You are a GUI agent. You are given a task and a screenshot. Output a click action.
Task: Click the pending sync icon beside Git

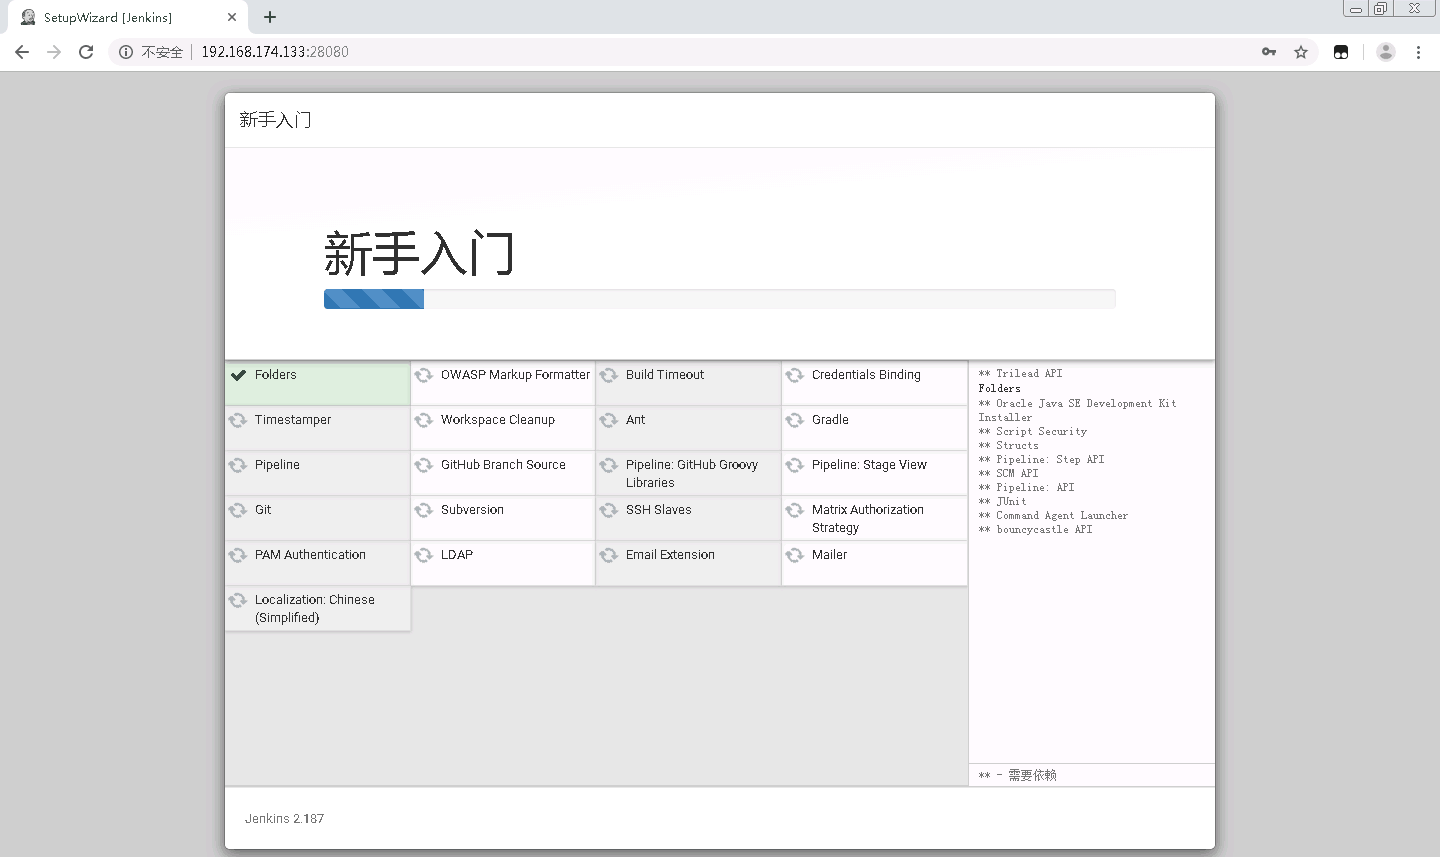point(238,510)
